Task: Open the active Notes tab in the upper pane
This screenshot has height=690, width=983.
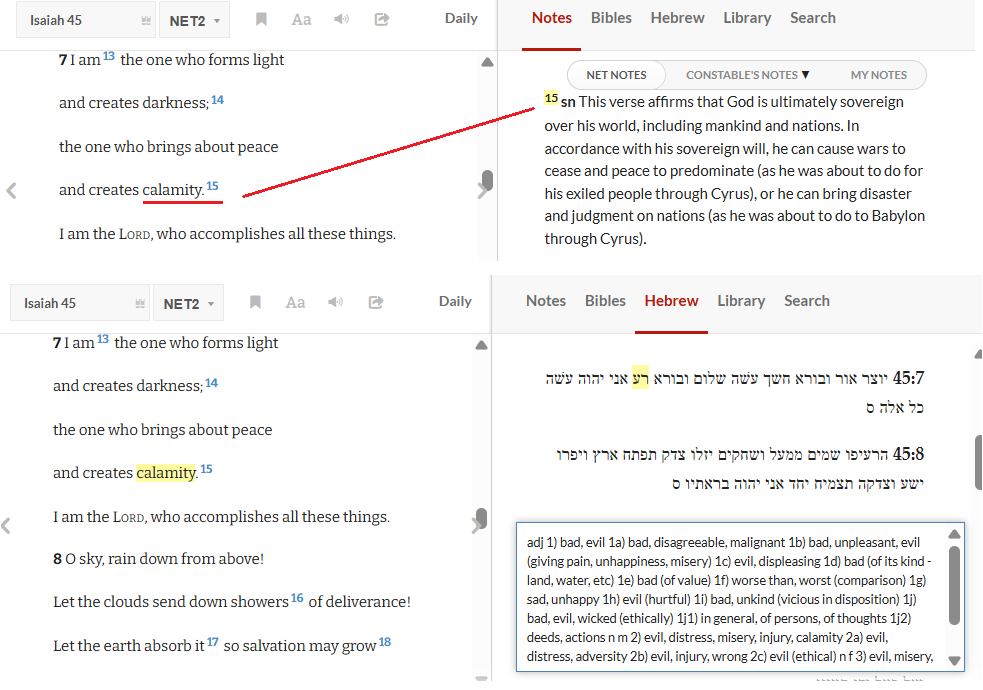Action: coord(552,18)
